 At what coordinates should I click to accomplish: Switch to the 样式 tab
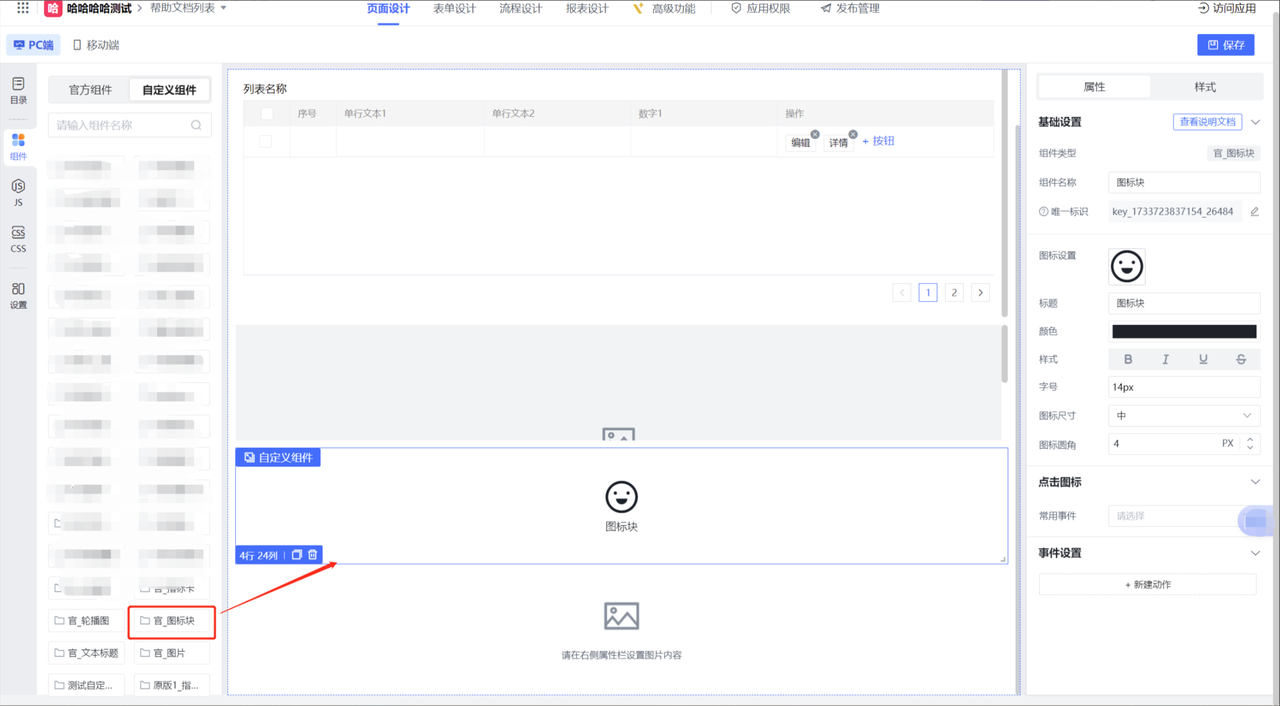click(1205, 87)
